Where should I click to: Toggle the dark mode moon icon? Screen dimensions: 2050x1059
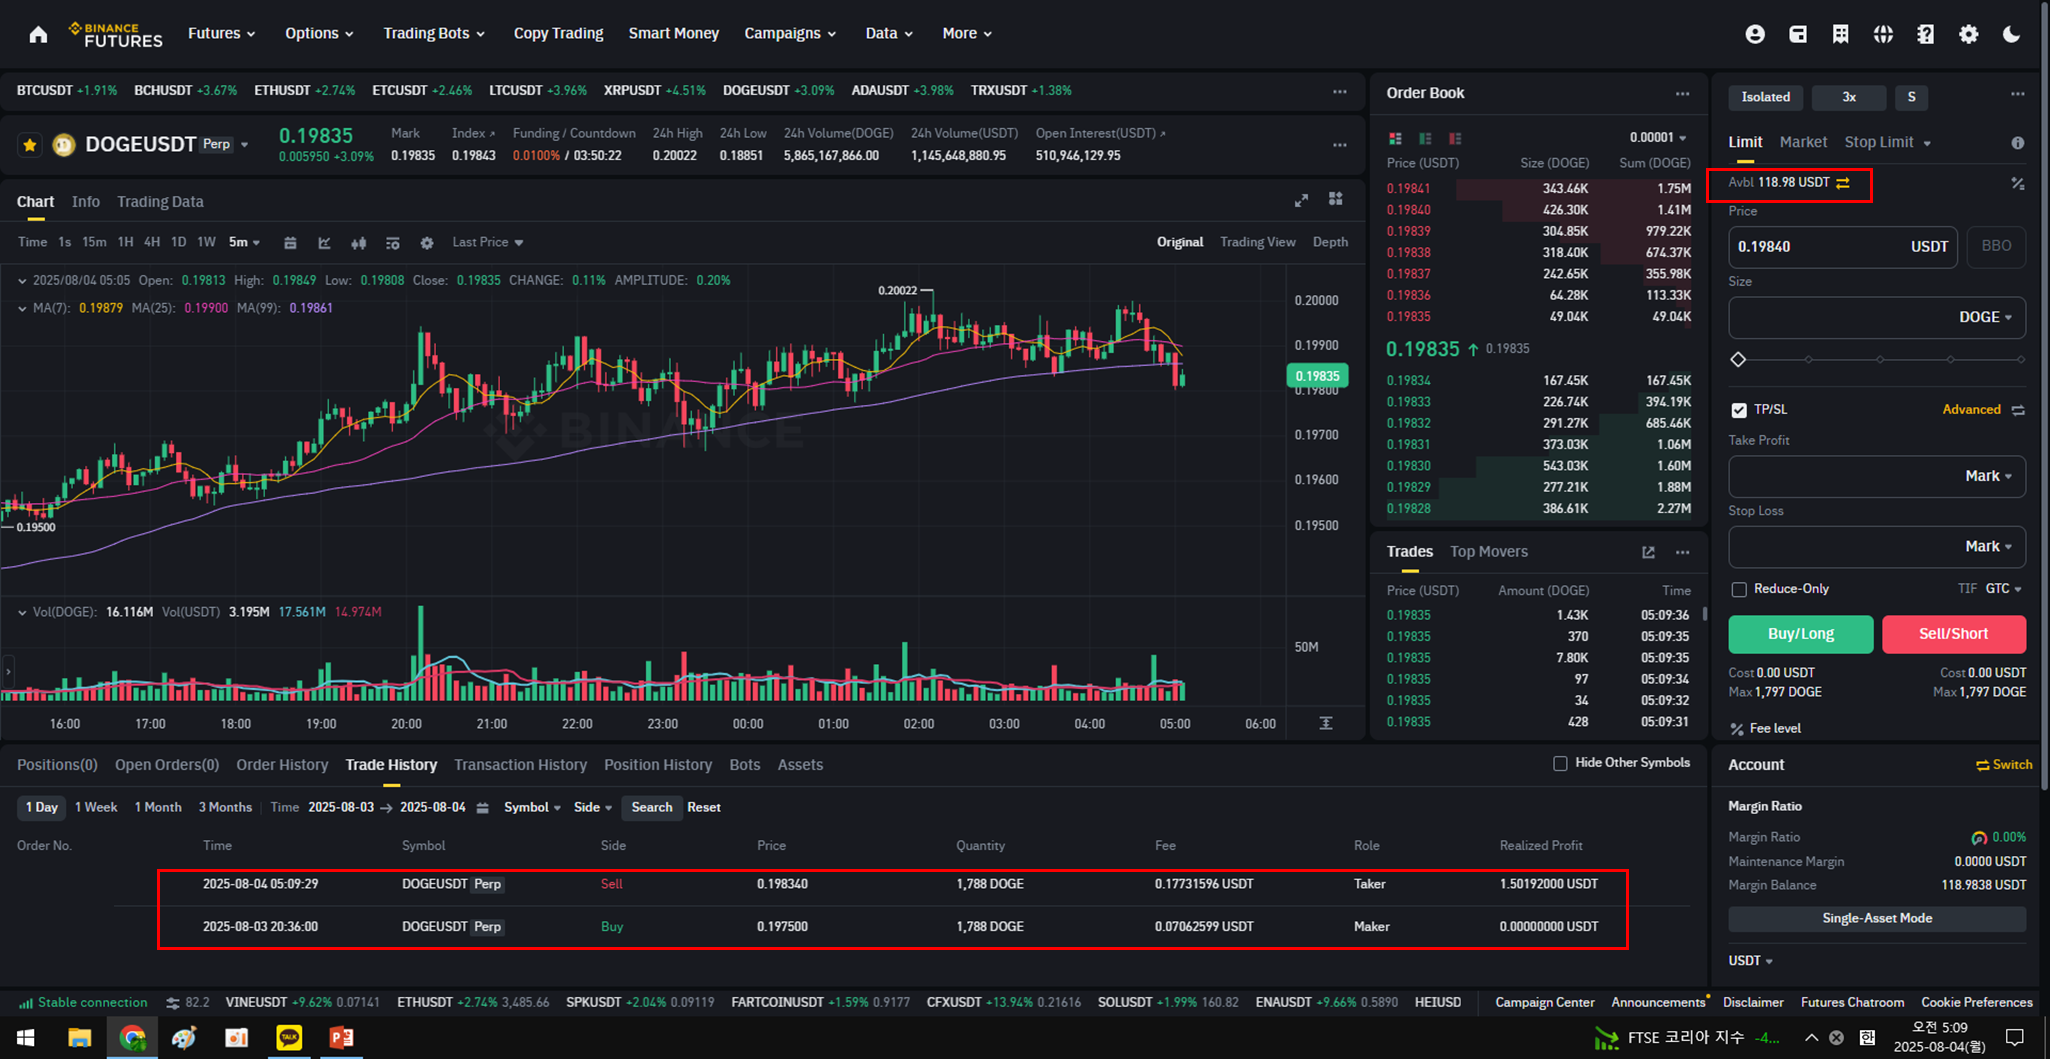pos(2012,34)
